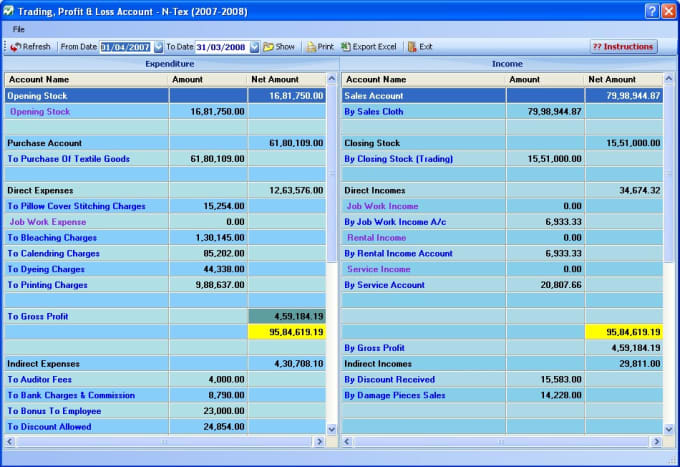The width and height of the screenshot is (680, 467).
Task: Select To Gross Profit row
Action: point(165,317)
